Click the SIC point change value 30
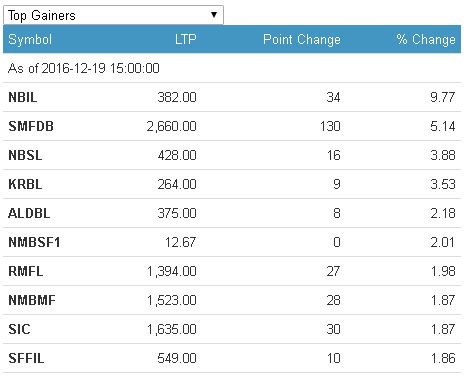 333,329
